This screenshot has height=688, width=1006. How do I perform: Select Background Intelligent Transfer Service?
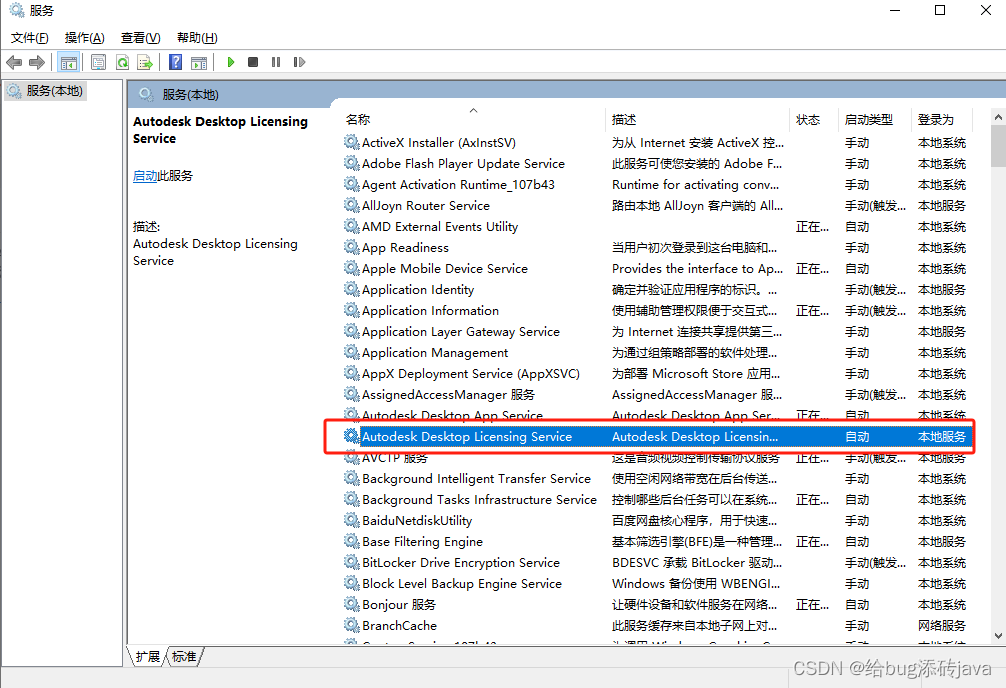point(658,479)
